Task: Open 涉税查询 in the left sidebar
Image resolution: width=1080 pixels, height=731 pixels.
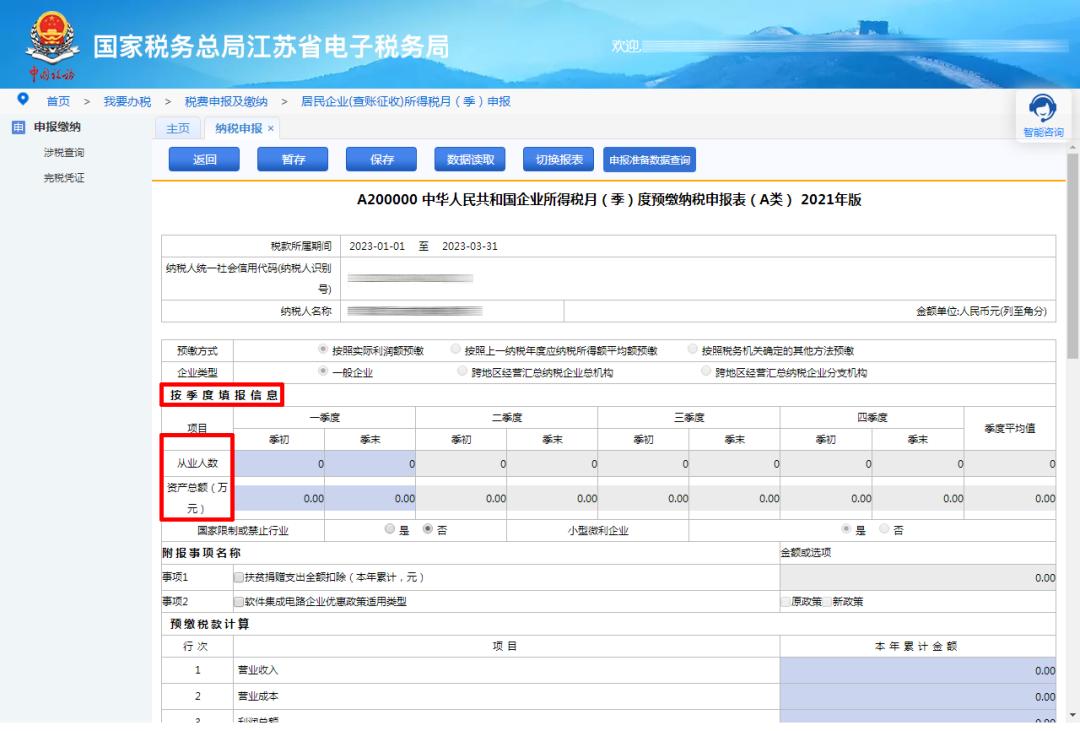Action: [64, 153]
